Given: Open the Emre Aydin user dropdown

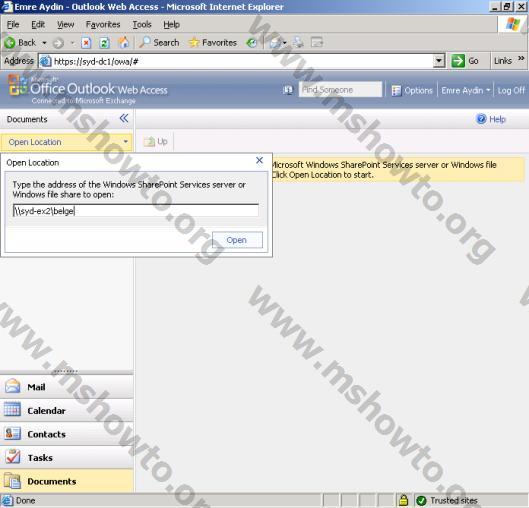Looking at the screenshot, I should click(x=466, y=90).
